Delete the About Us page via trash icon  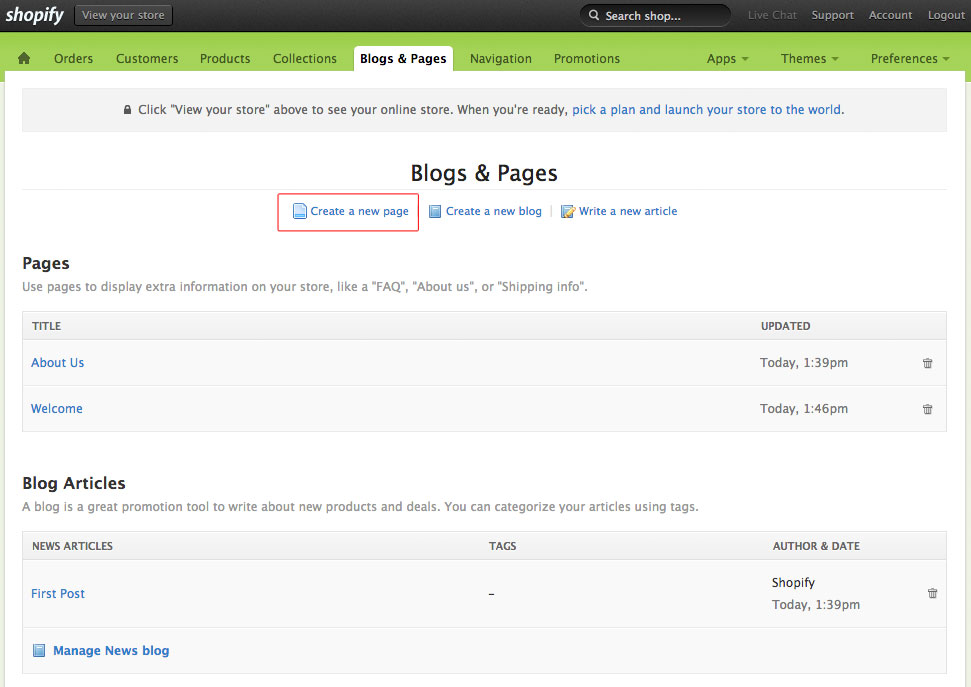click(x=927, y=363)
